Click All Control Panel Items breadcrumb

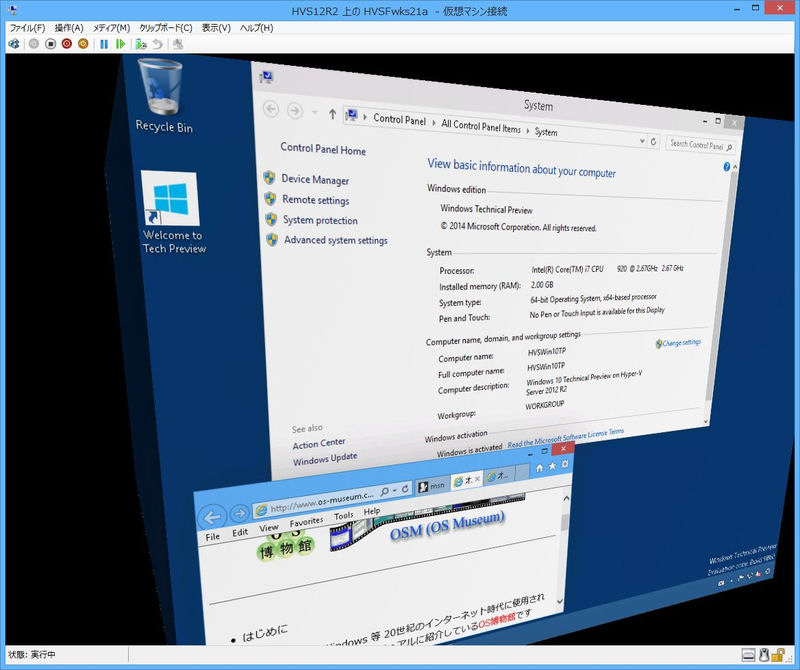tap(481, 126)
